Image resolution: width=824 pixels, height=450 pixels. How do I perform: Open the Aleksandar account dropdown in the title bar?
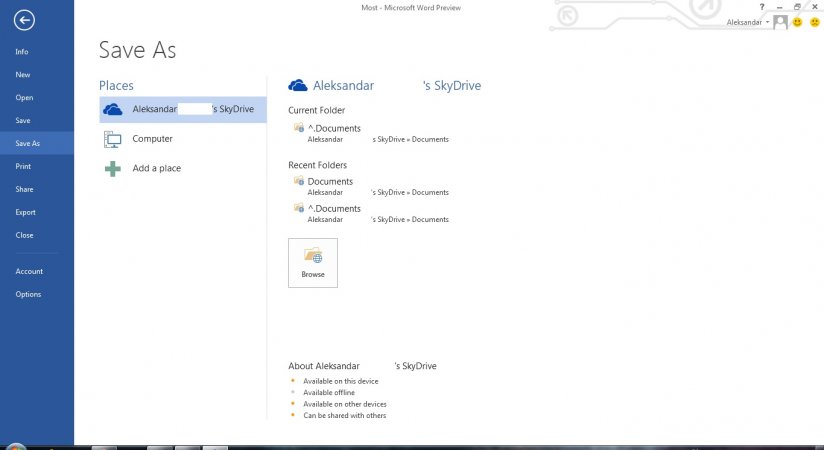[748, 22]
